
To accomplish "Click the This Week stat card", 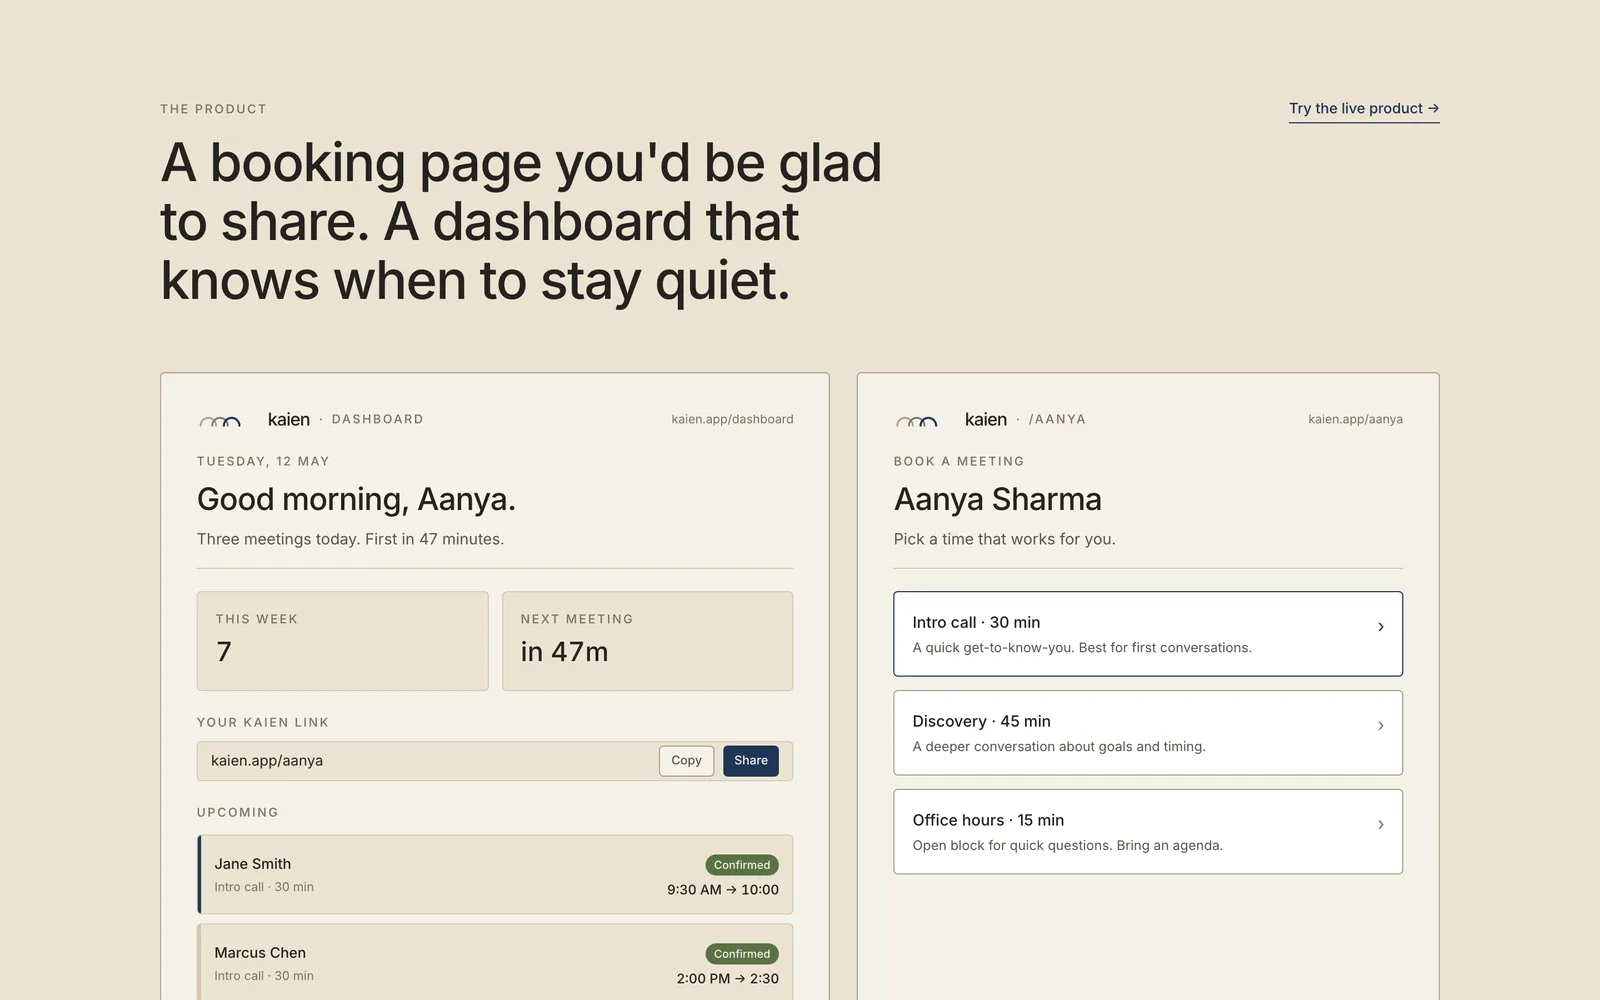I will coord(343,641).
